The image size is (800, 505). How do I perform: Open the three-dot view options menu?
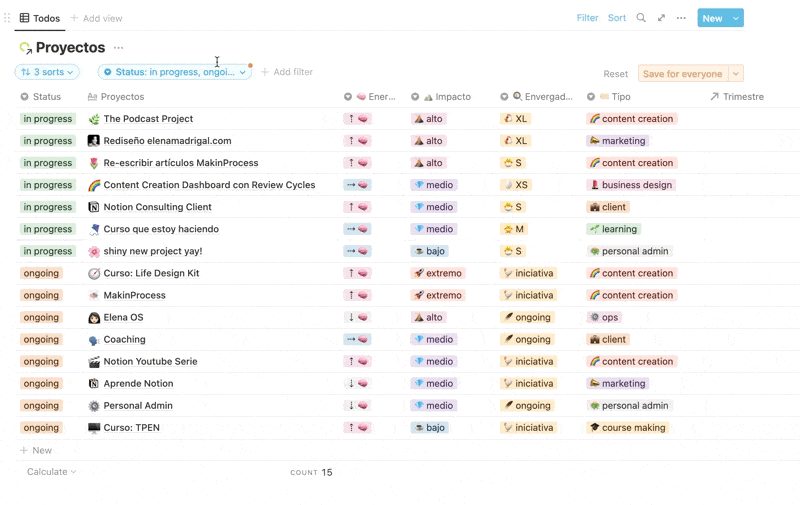pos(681,18)
